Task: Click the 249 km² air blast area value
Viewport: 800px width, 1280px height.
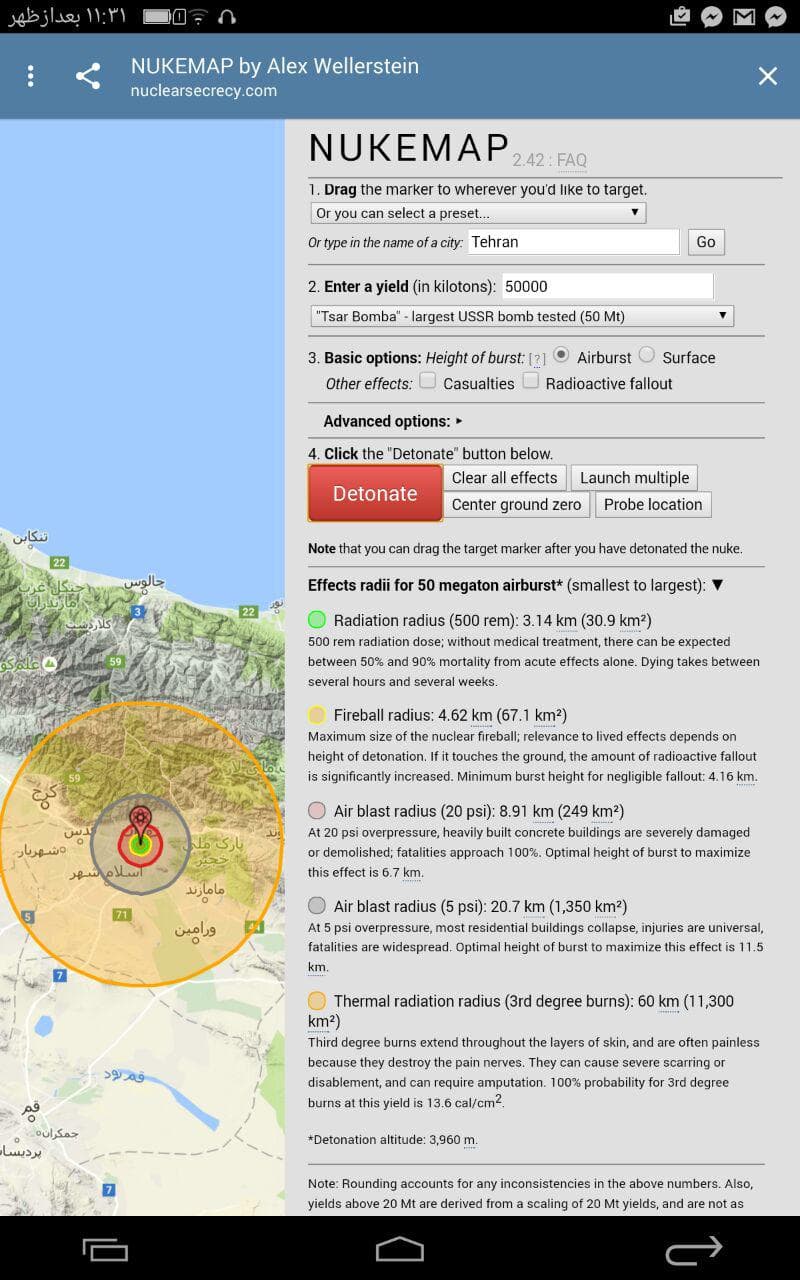Action: [591, 812]
